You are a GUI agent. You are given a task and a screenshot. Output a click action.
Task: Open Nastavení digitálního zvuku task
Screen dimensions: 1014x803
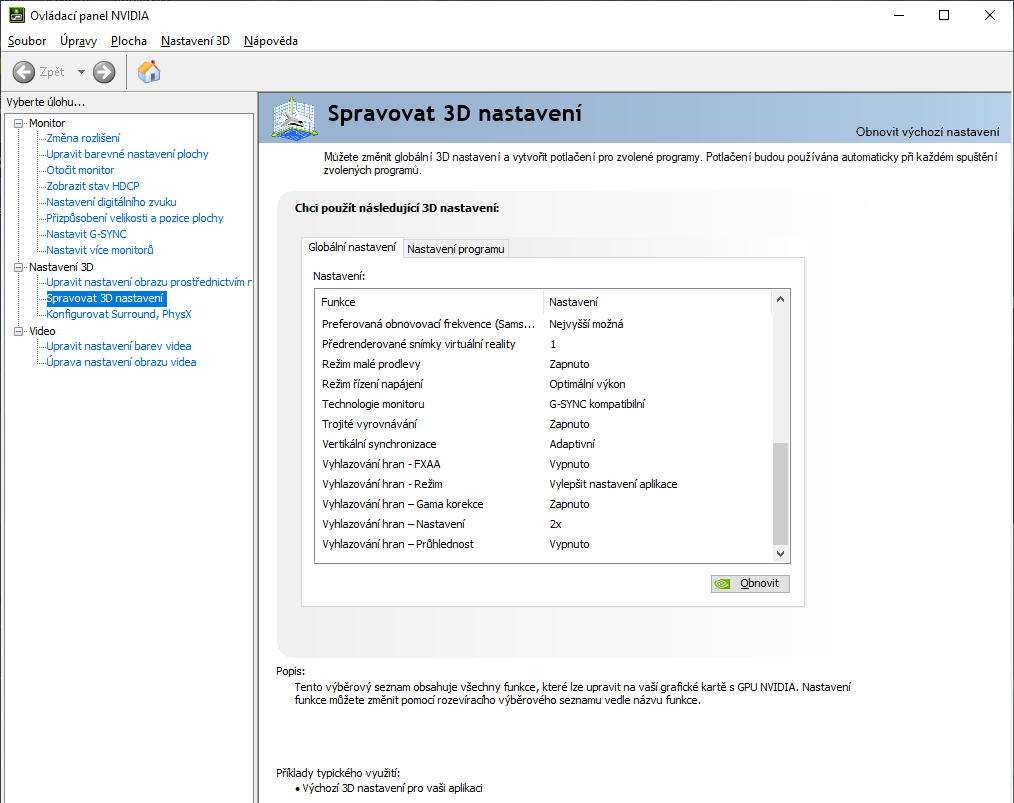point(111,202)
